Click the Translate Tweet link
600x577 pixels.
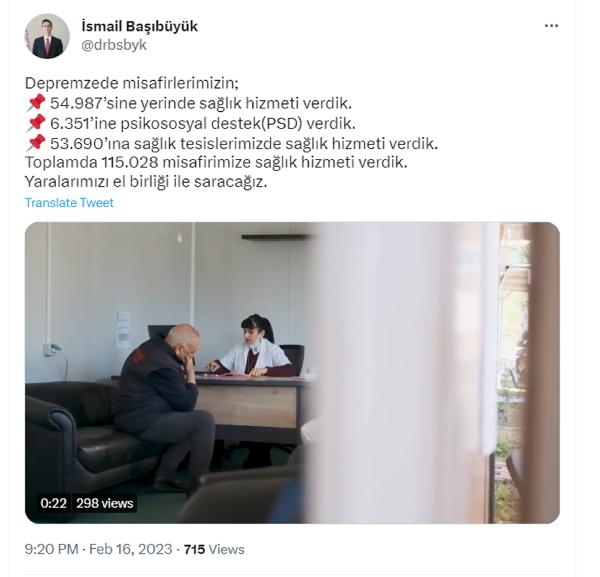[69, 202]
